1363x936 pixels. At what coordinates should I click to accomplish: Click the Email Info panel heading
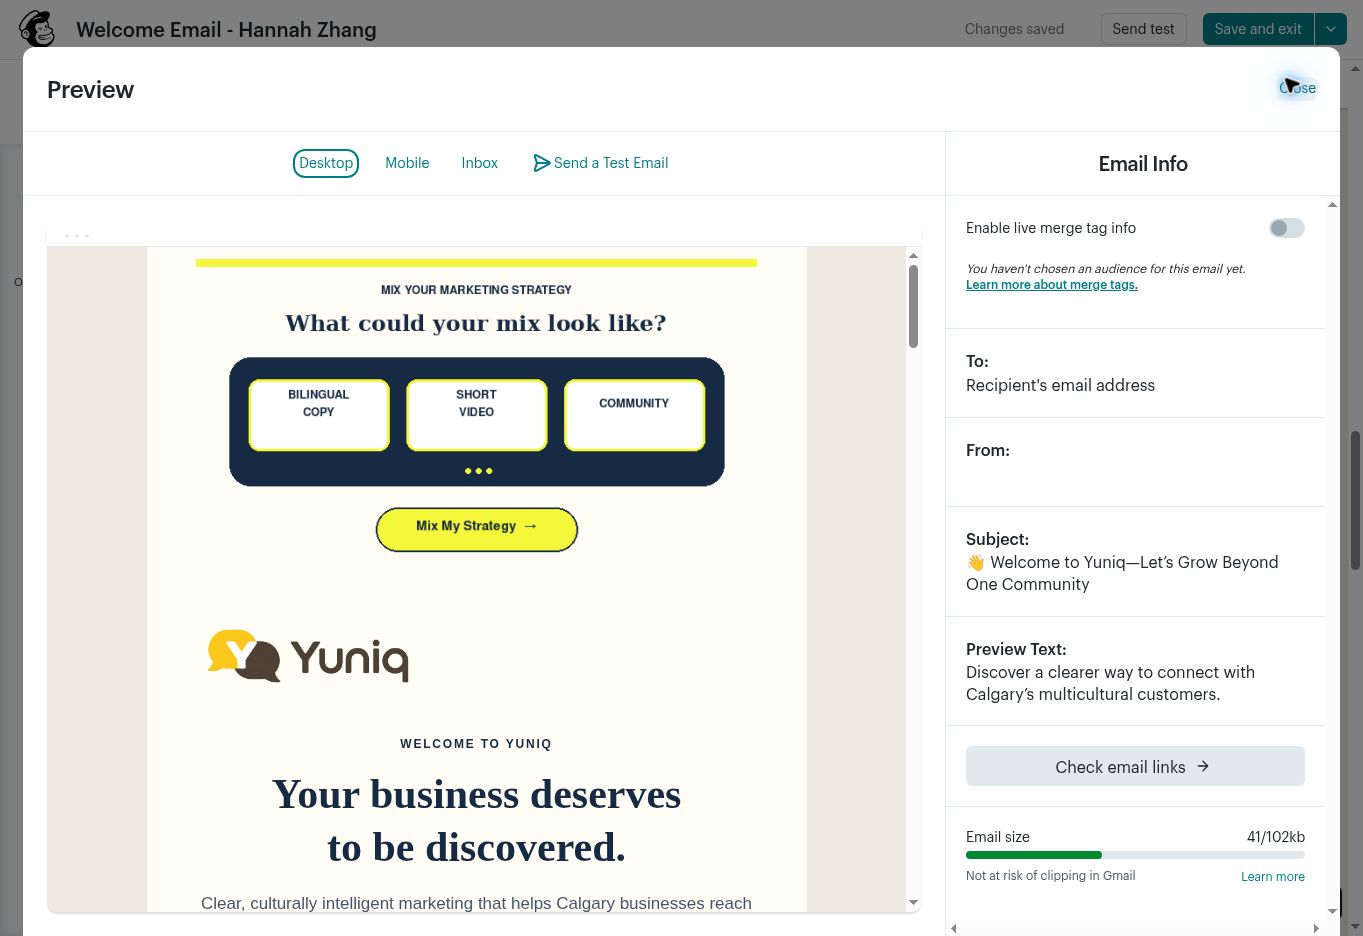(x=1143, y=164)
